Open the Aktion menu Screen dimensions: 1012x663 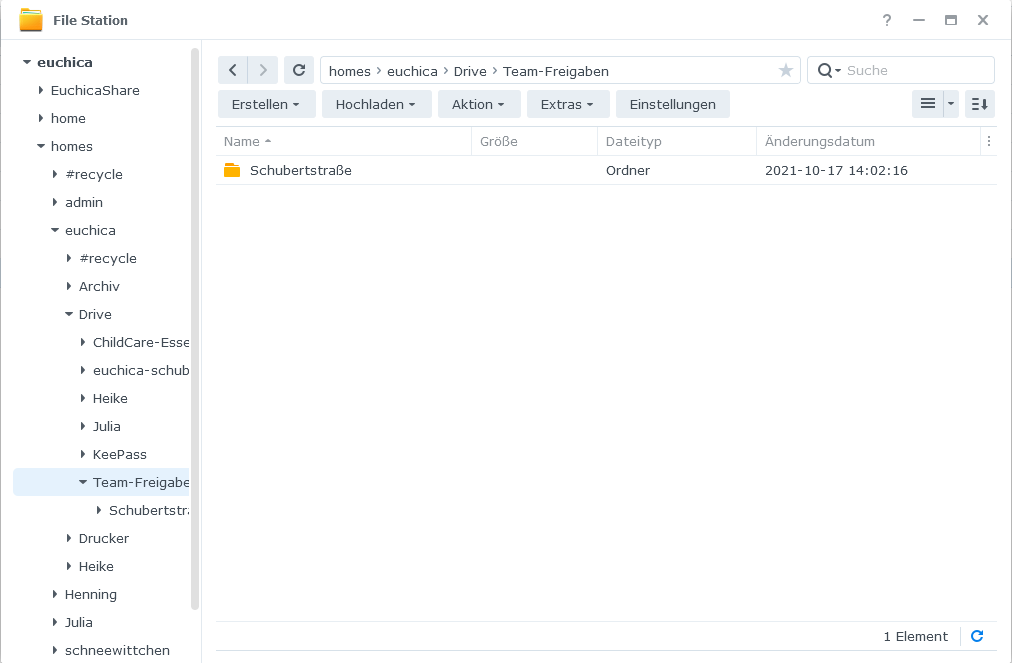pyautogui.click(x=479, y=104)
